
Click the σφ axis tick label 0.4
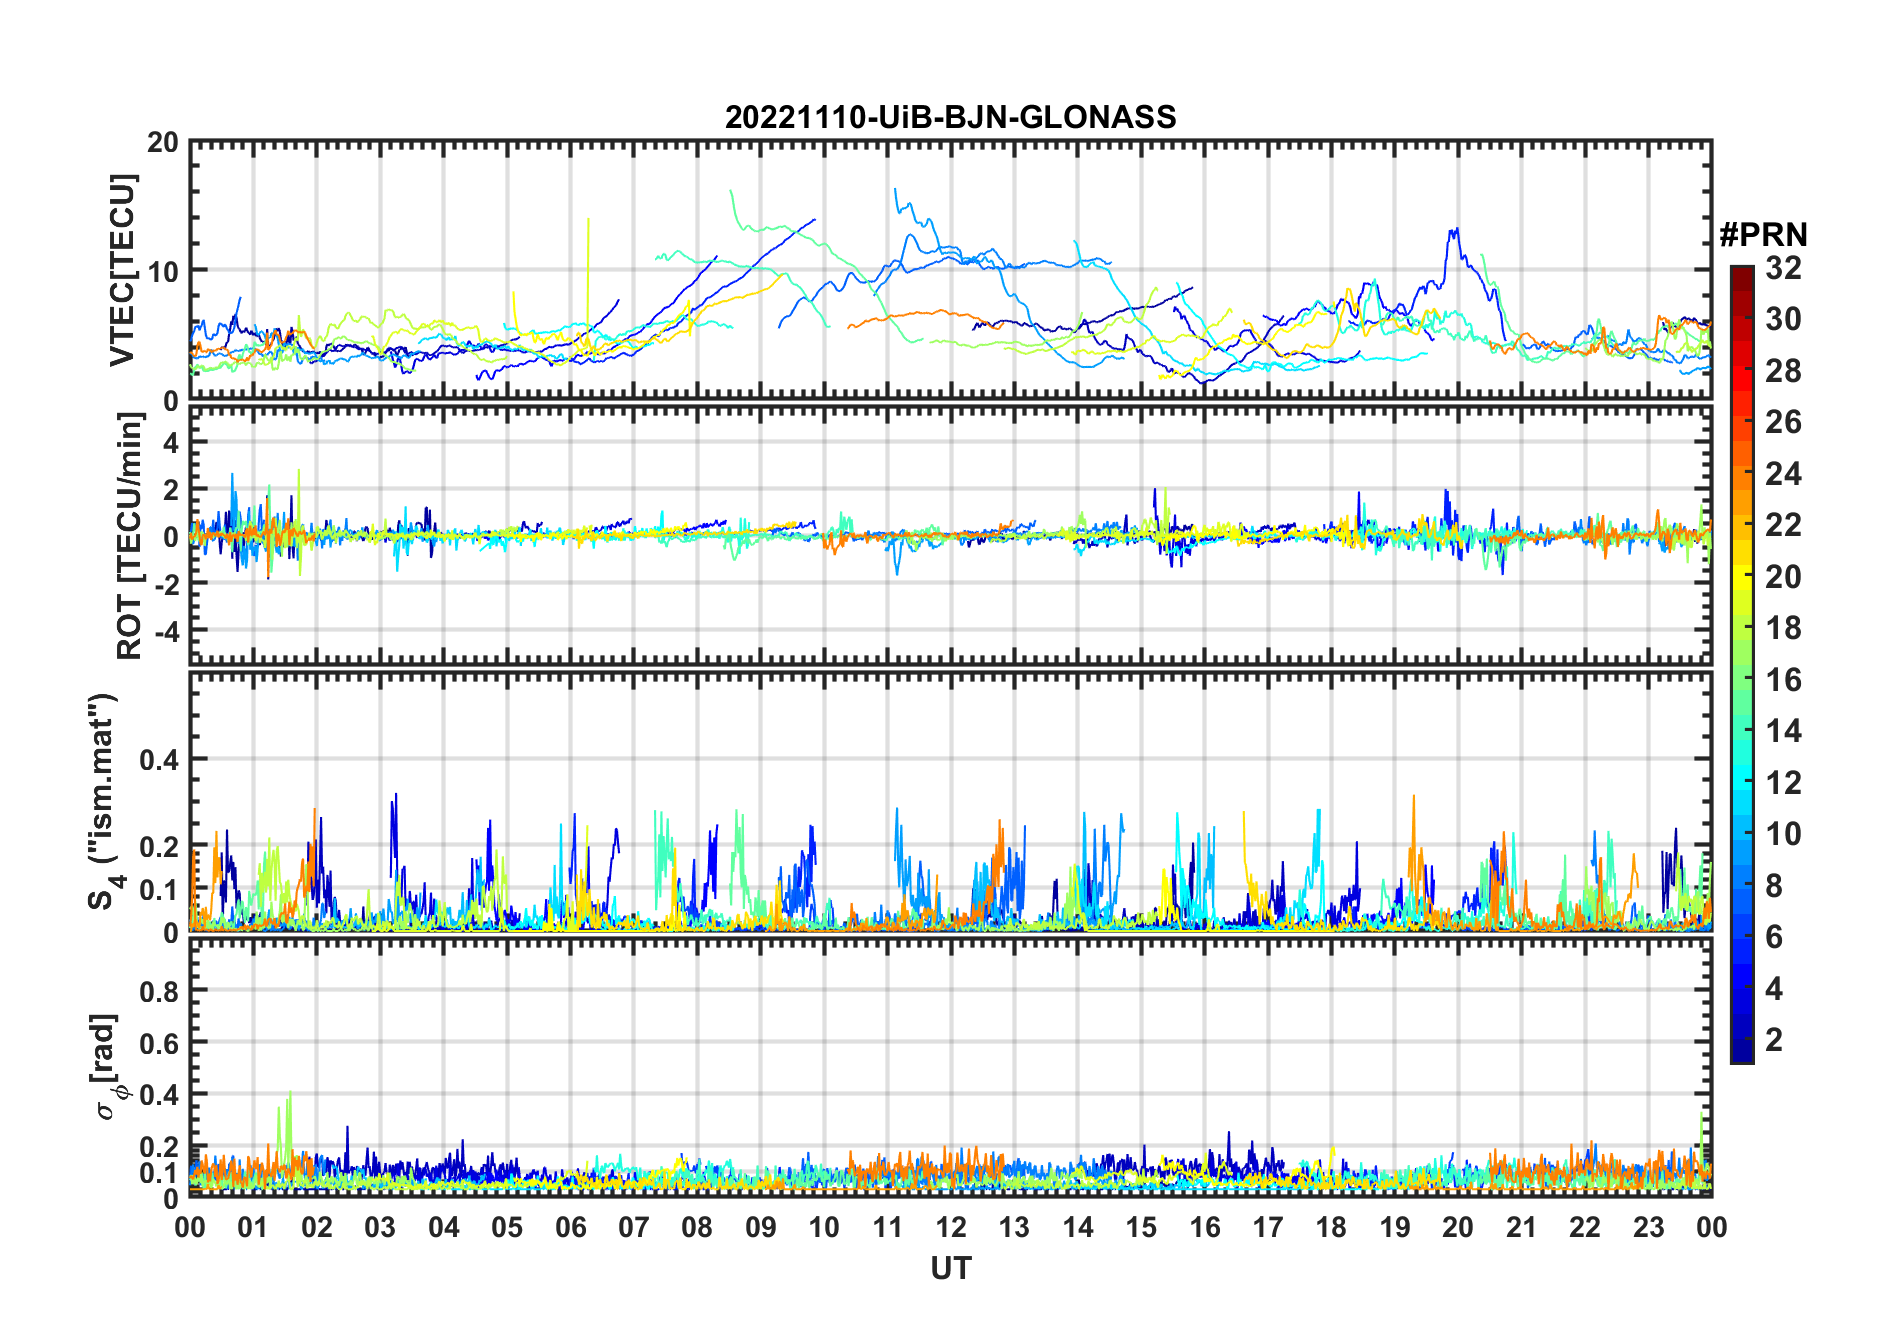point(159,1095)
